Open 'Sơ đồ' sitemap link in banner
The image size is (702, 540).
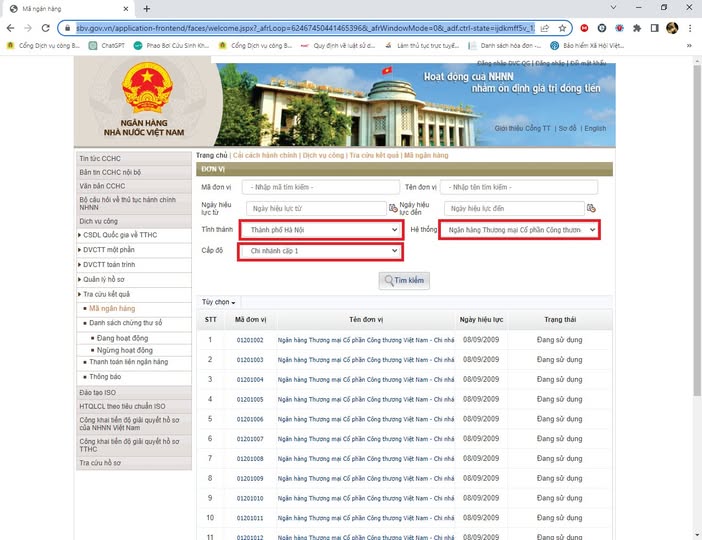pyautogui.click(x=567, y=129)
